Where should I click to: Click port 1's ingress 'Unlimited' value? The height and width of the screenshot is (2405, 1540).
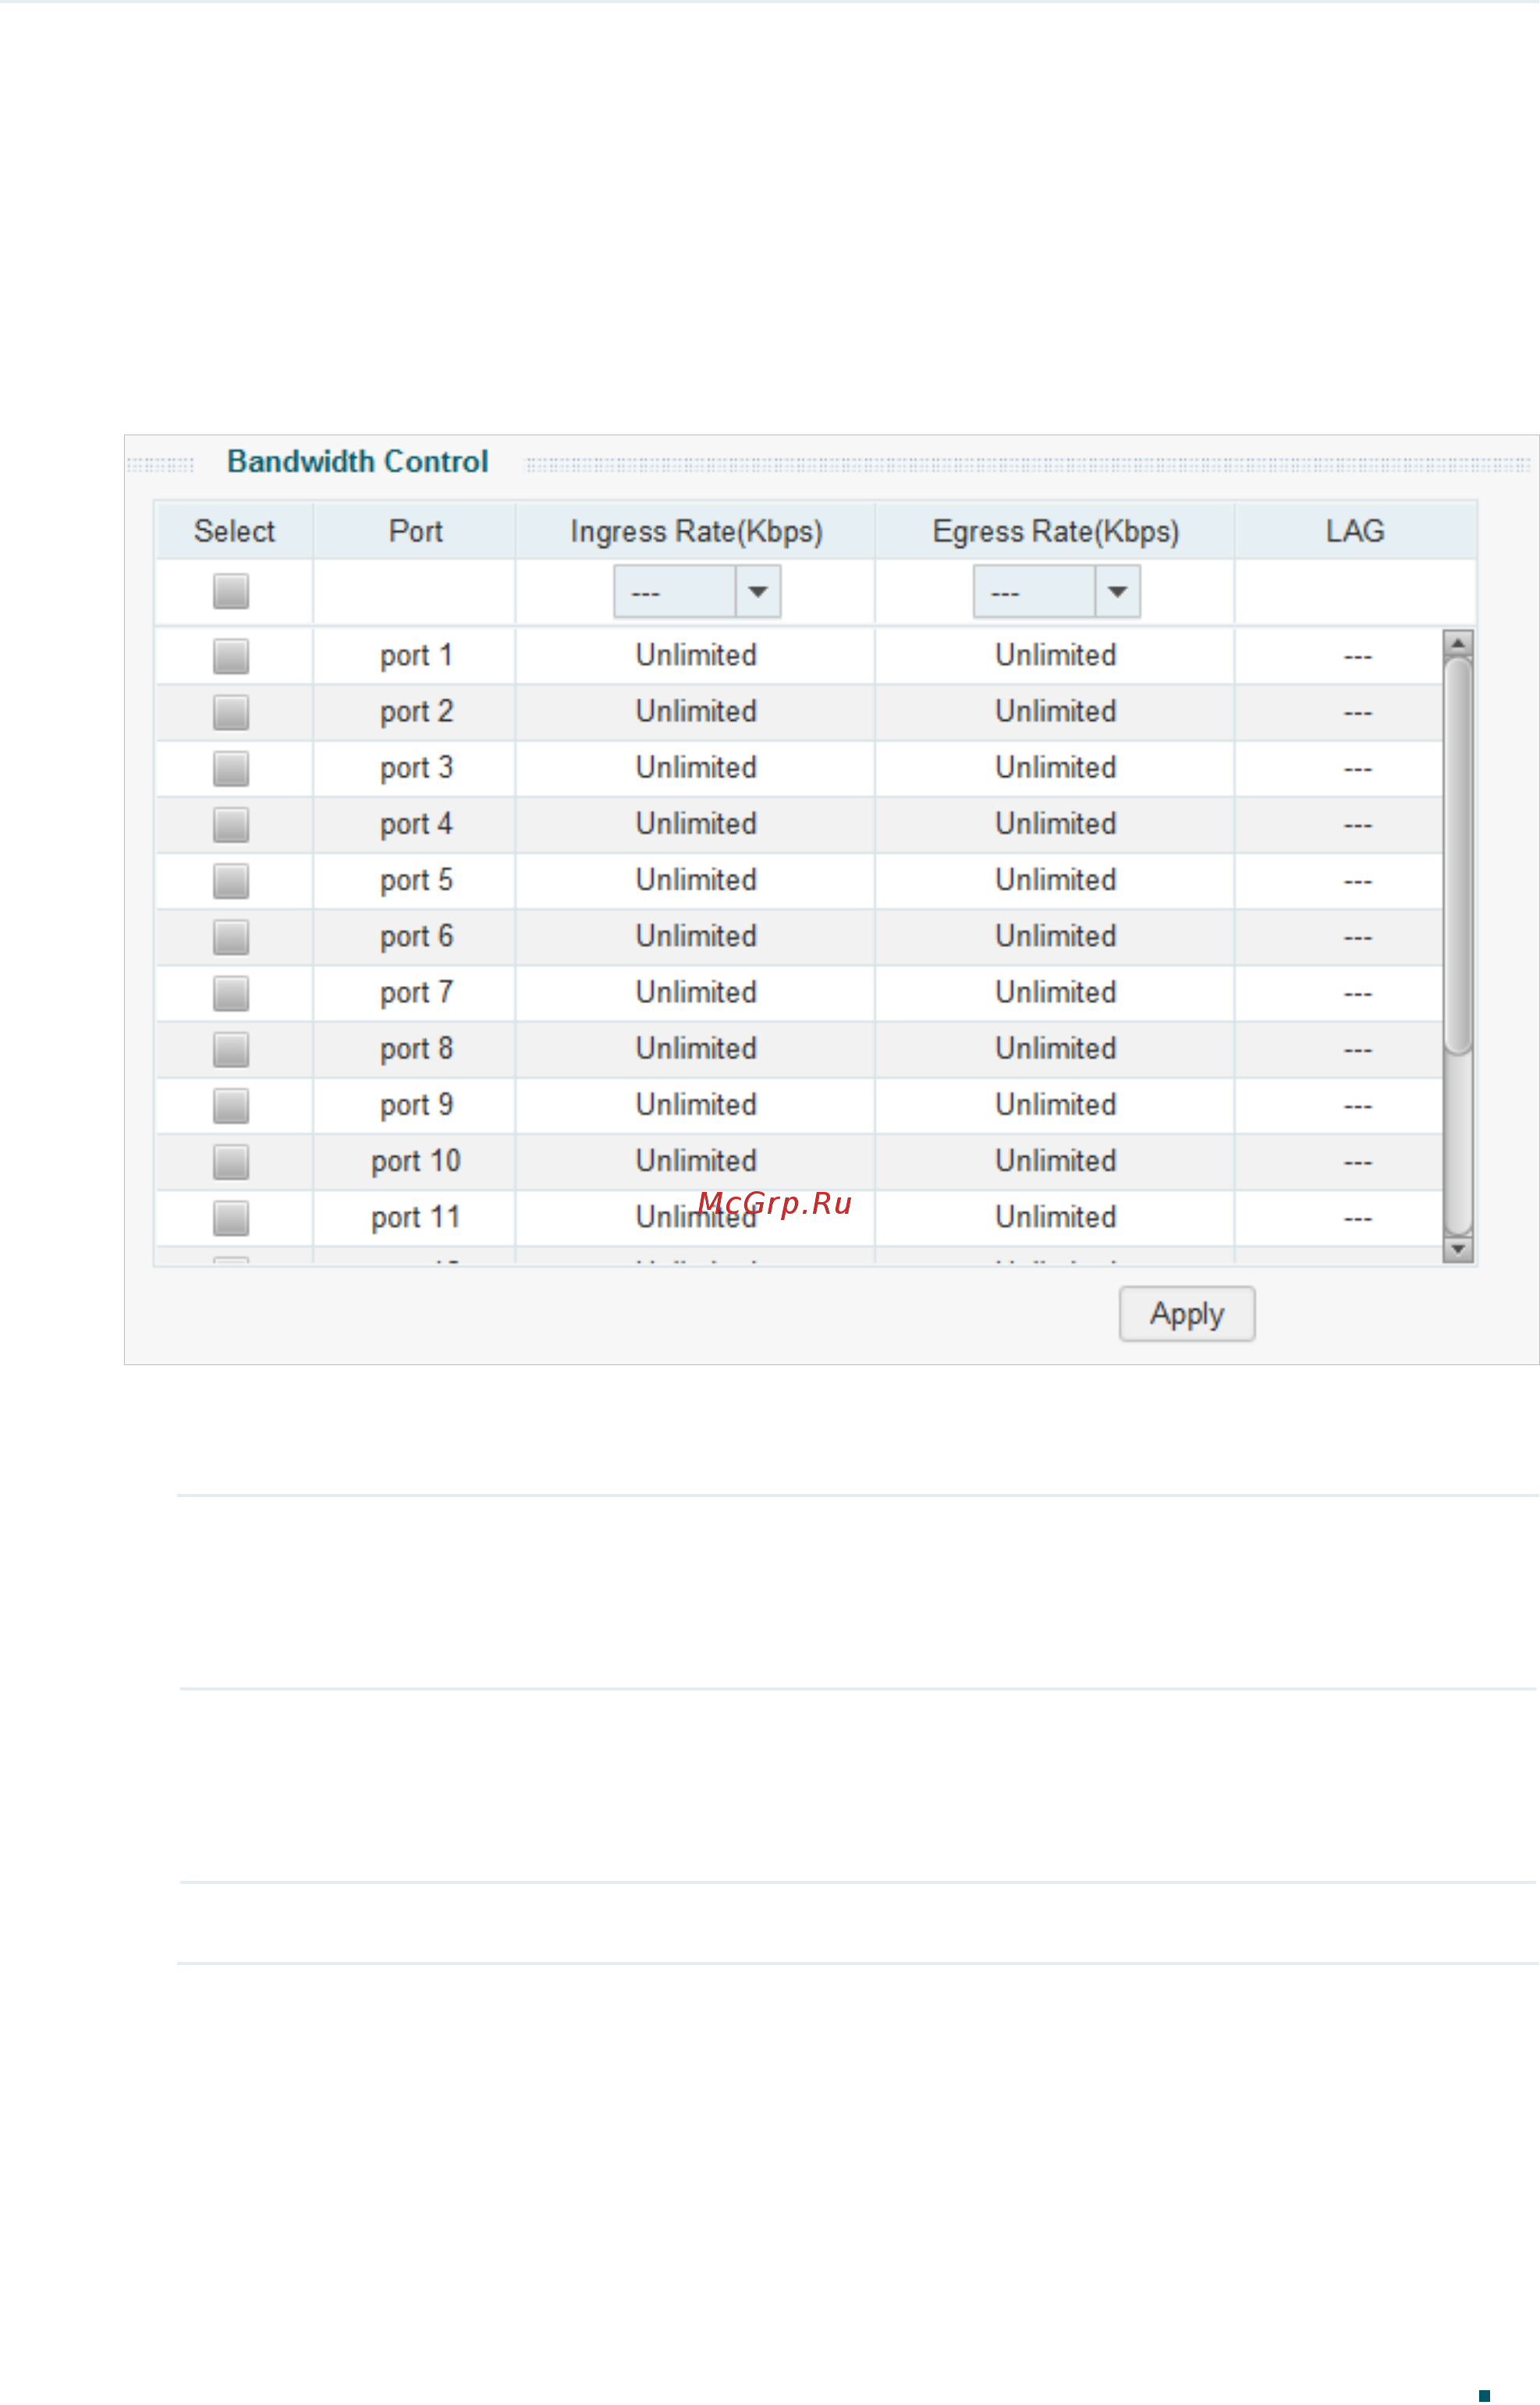pyautogui.click(x=696, y=655)
